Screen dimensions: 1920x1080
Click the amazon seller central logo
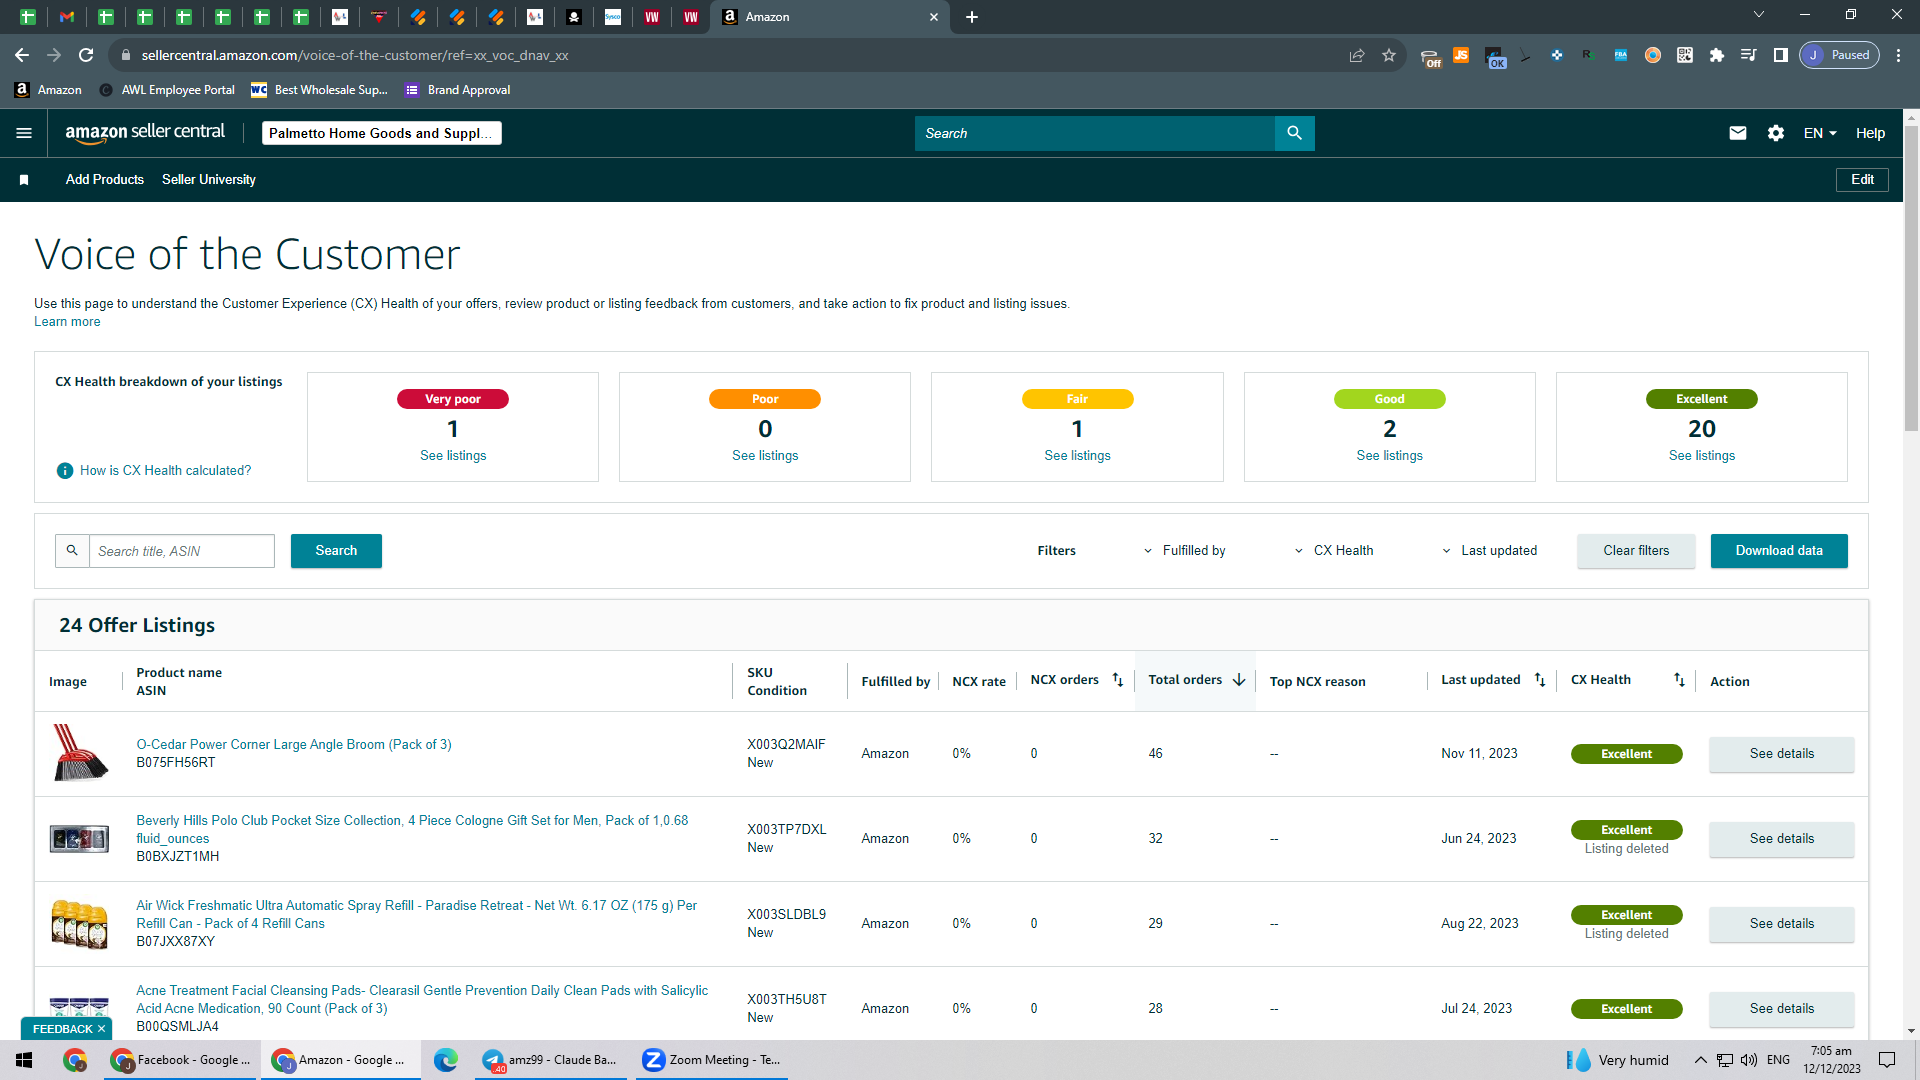(145, 133)
